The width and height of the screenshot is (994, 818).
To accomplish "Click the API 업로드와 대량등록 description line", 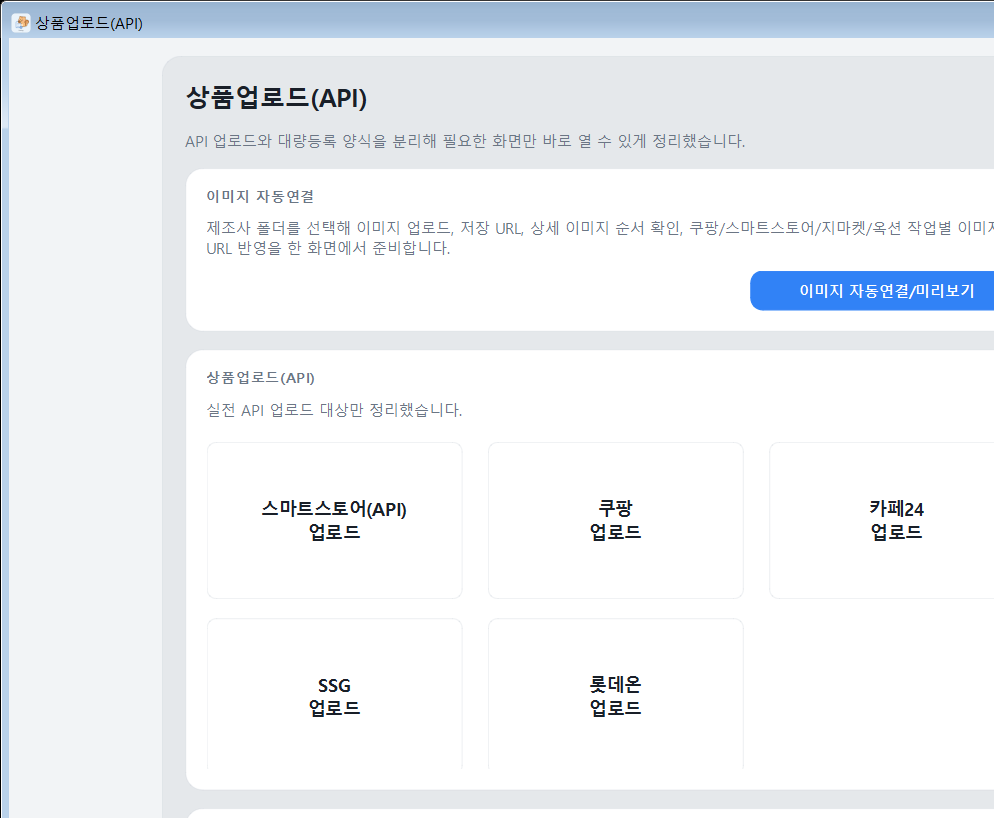I will tap(465, 141).
